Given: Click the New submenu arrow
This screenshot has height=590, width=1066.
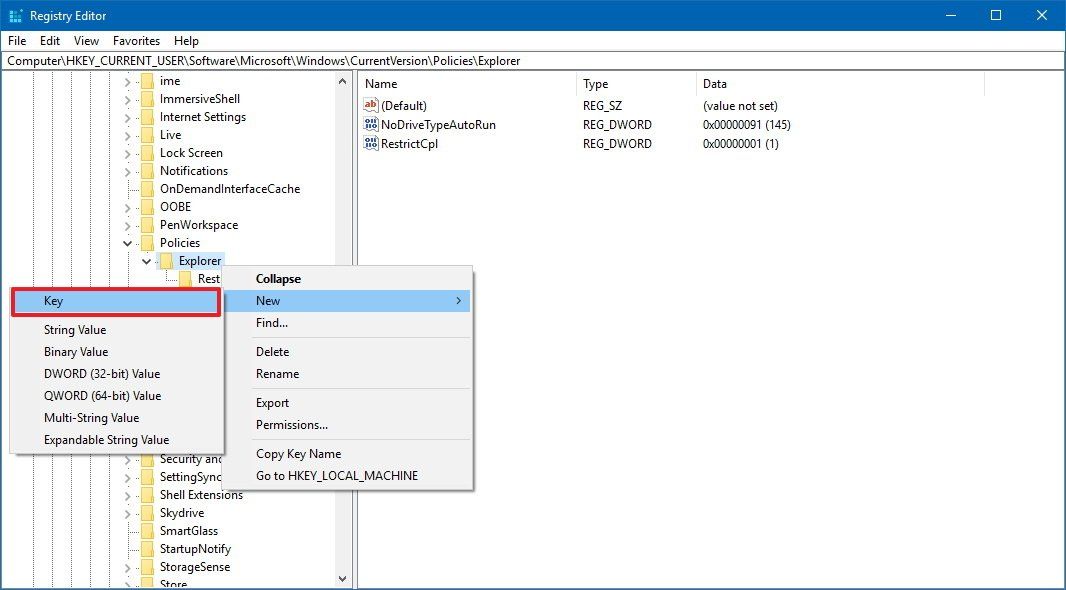Looking at the screenshot, I should pos(458,301).
